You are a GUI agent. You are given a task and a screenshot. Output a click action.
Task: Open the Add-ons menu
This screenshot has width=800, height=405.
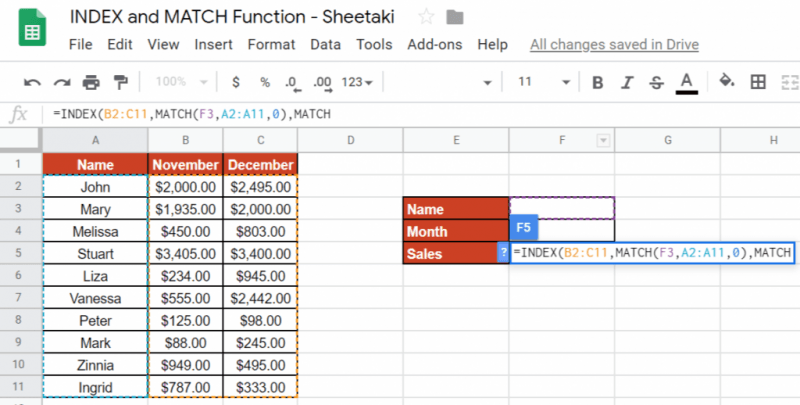[435, 44]
